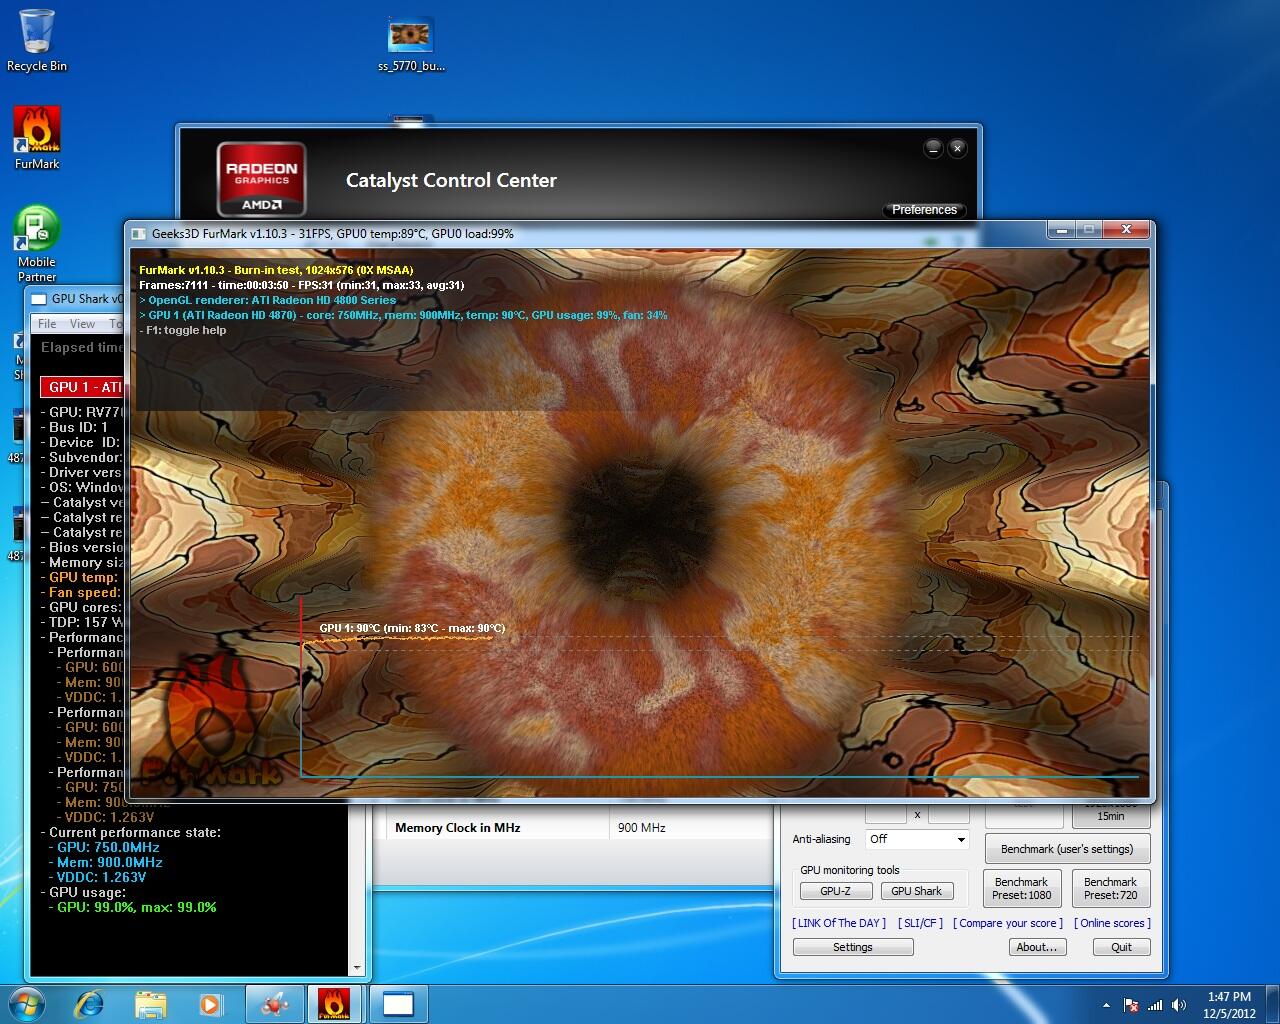Screen dimensions: 1280x1024
Task: Open the SLI/CF link
Action: (920, 923)
